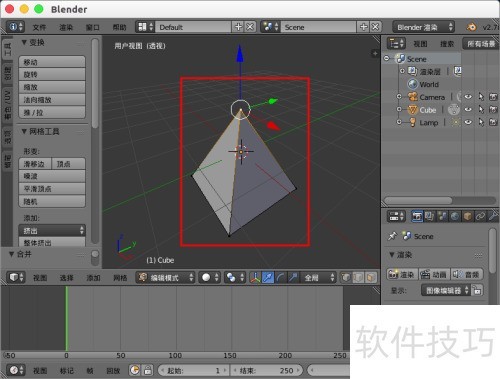Toggle Lamp selectability arrow icon
Image resolution: width=500 pixels, height=379 pixels.
(481, 122)
